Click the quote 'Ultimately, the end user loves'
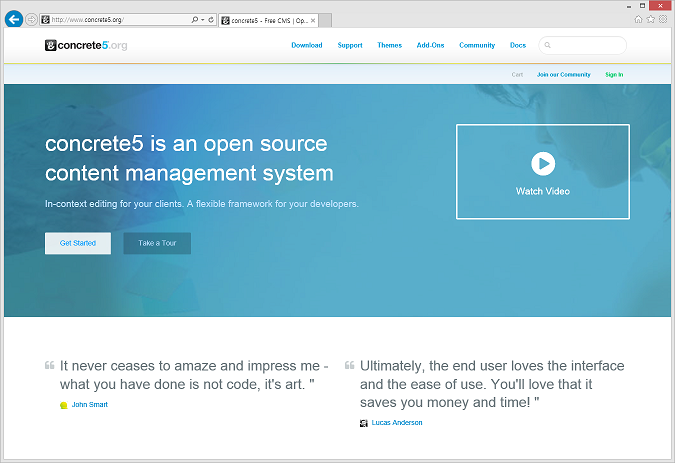Image resolution: width=675 pixels, height=463 pixels. [492, 384]
